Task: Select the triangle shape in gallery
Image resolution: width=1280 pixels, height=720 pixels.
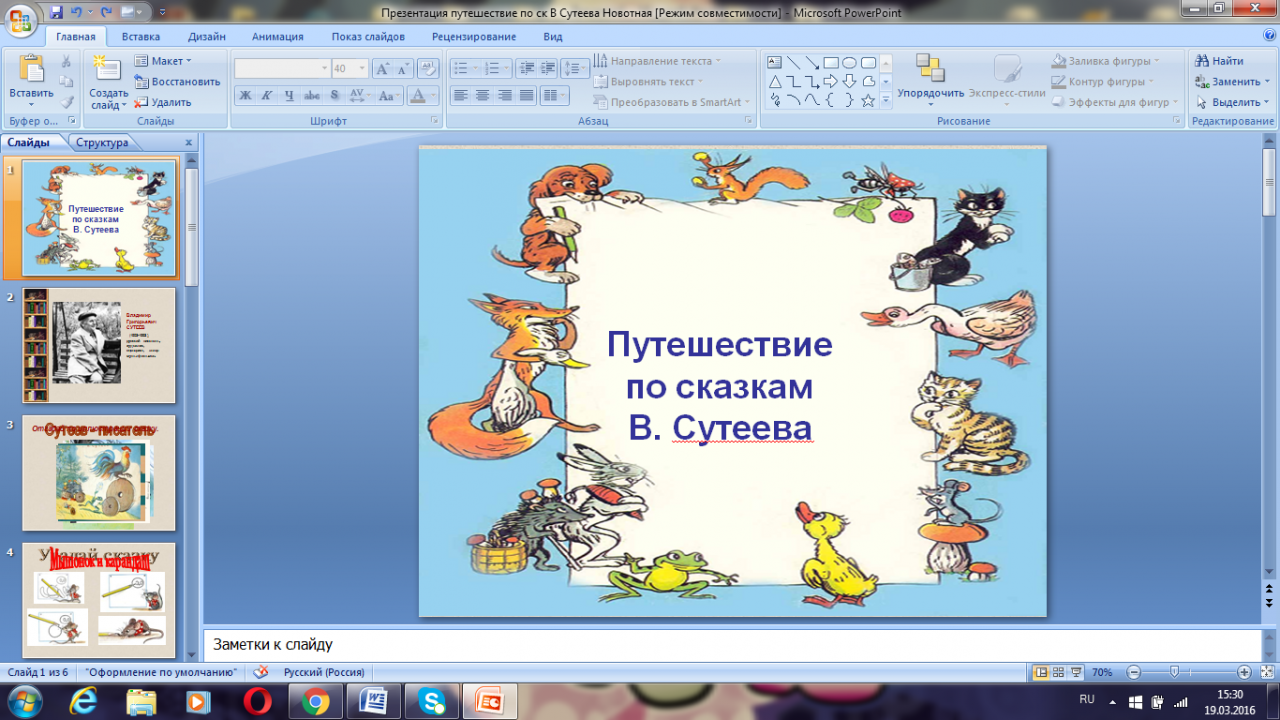Action: (774, 81)
